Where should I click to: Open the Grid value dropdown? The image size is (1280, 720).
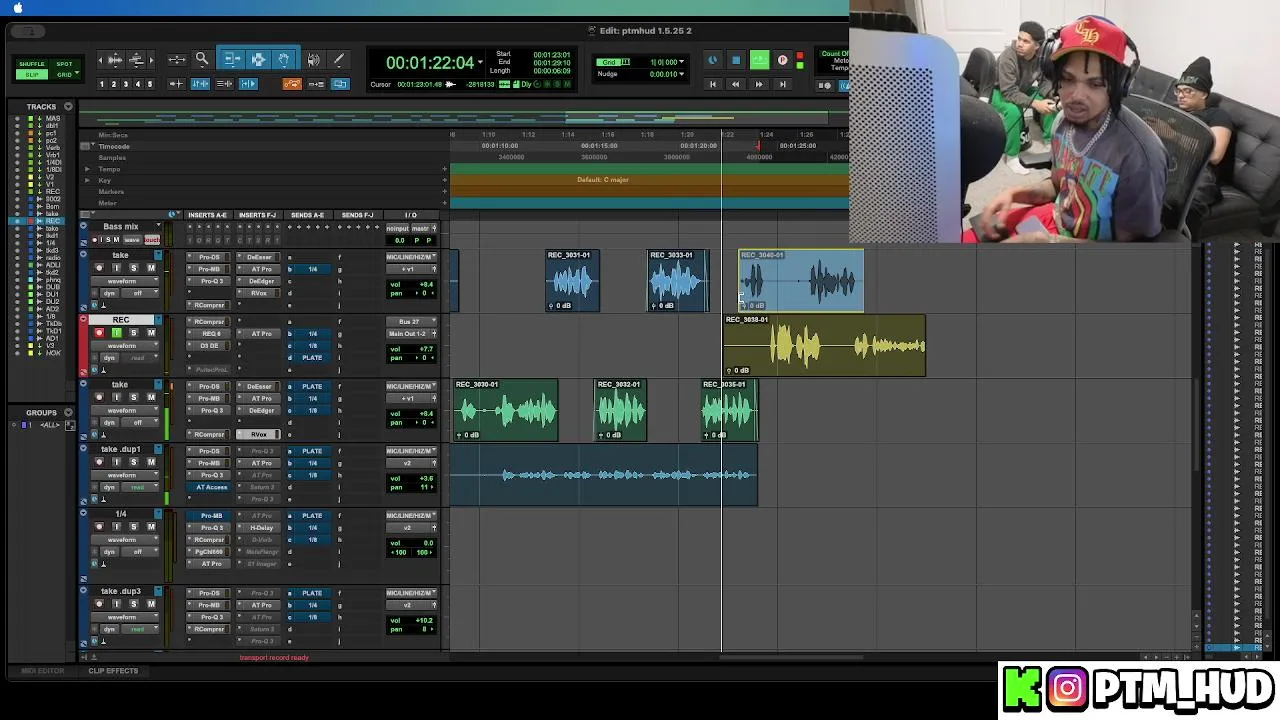681,62
